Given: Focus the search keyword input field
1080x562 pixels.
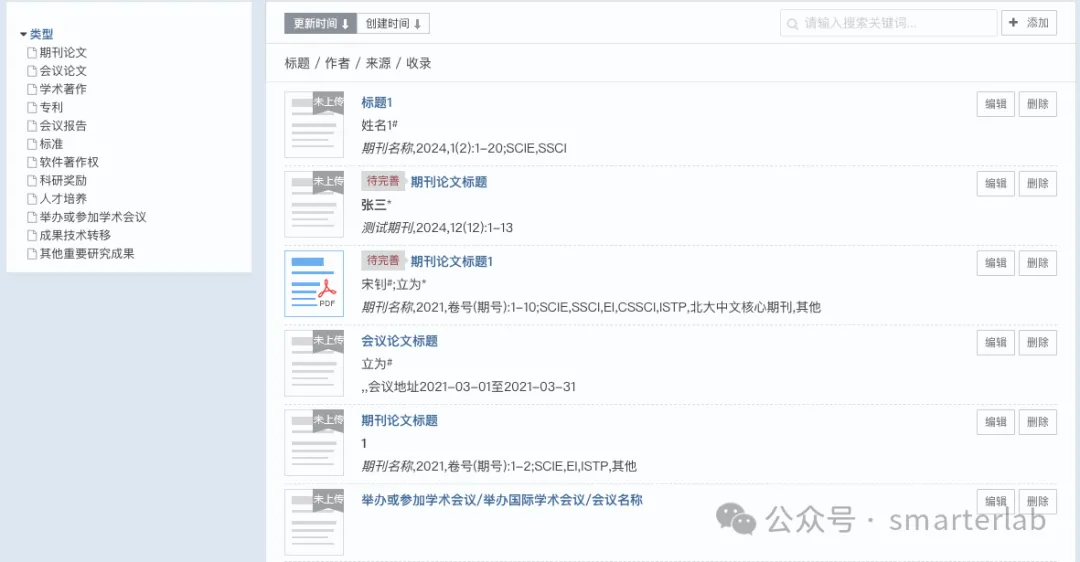Looking at the screenshot, I should [889, 23].
